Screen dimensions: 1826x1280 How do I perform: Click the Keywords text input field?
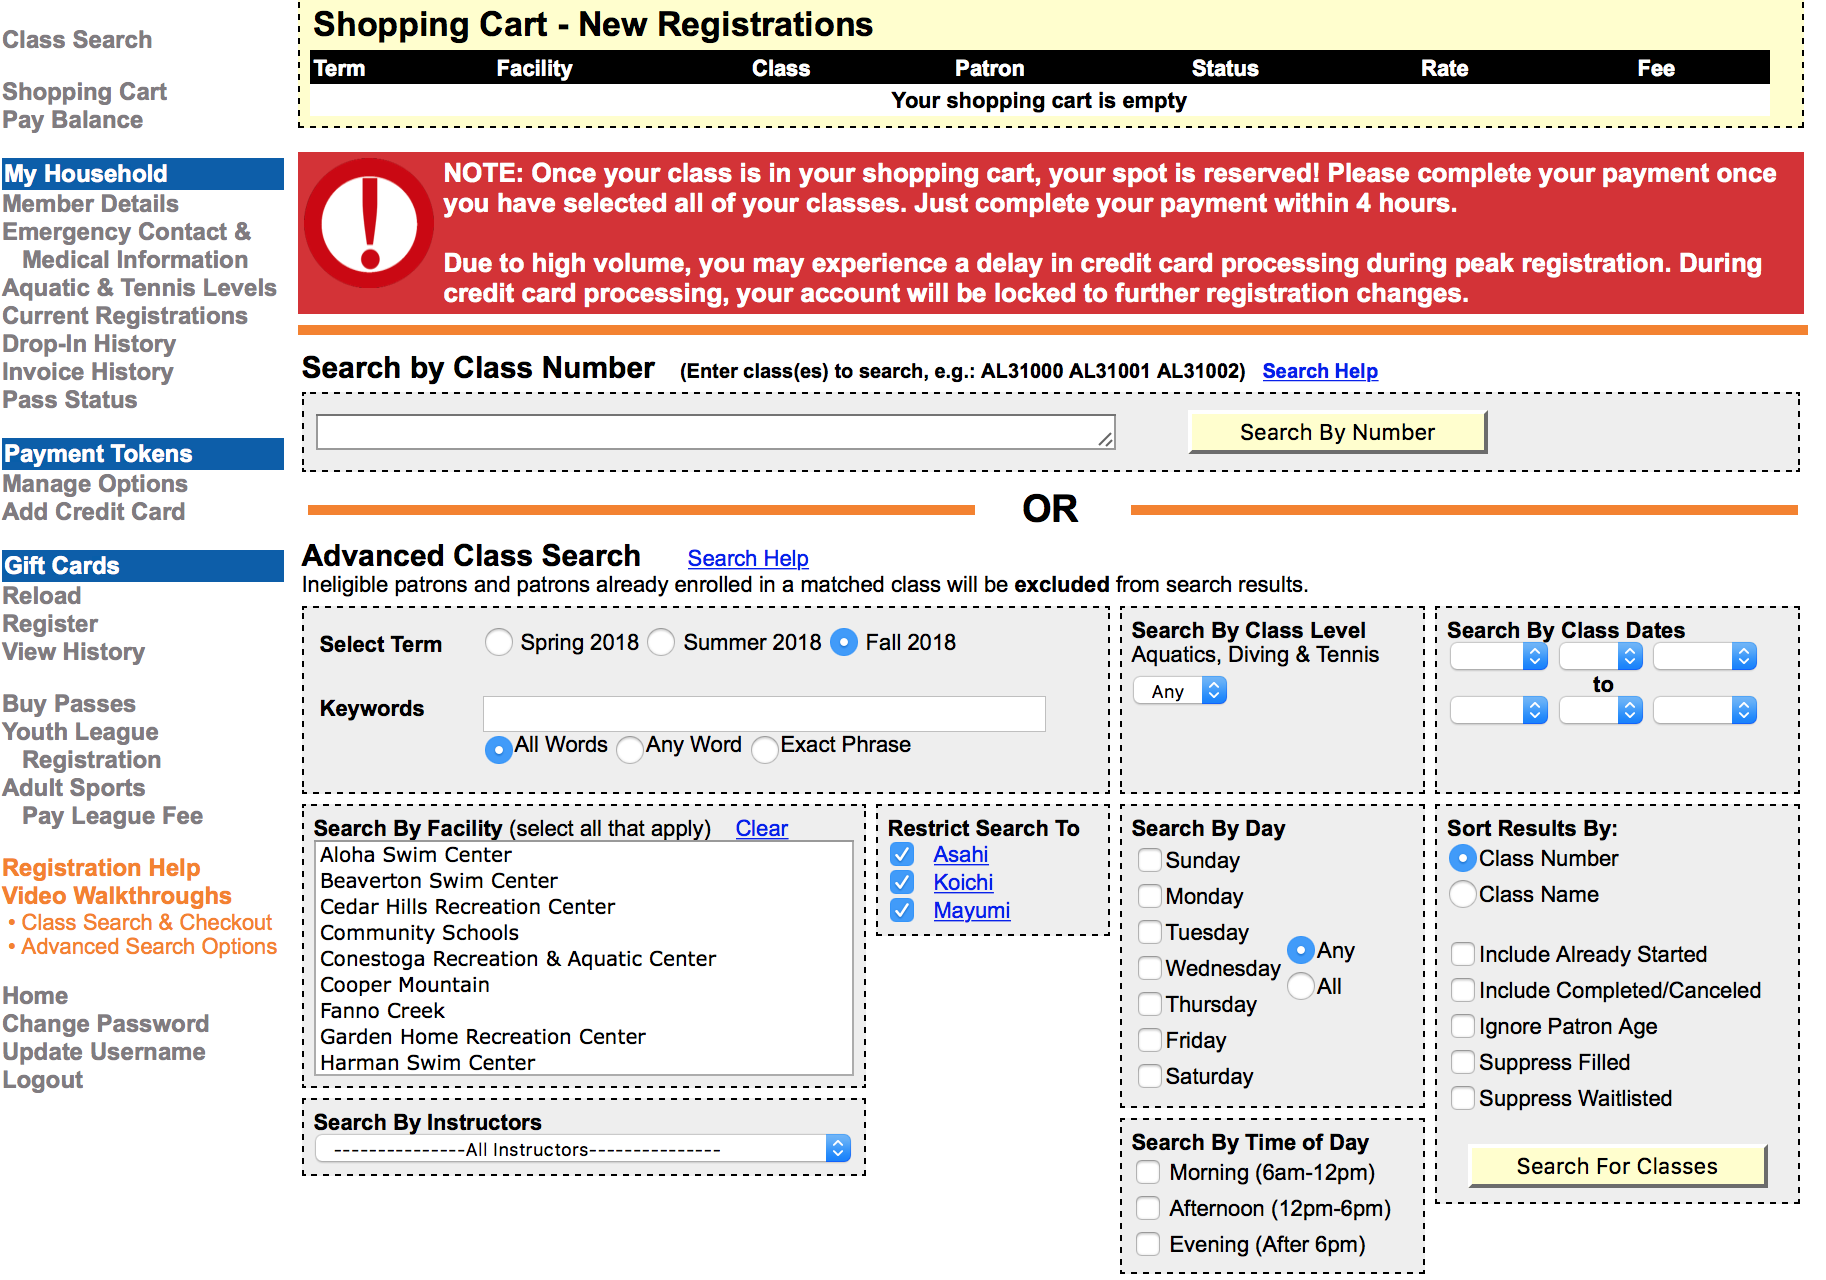764,714
